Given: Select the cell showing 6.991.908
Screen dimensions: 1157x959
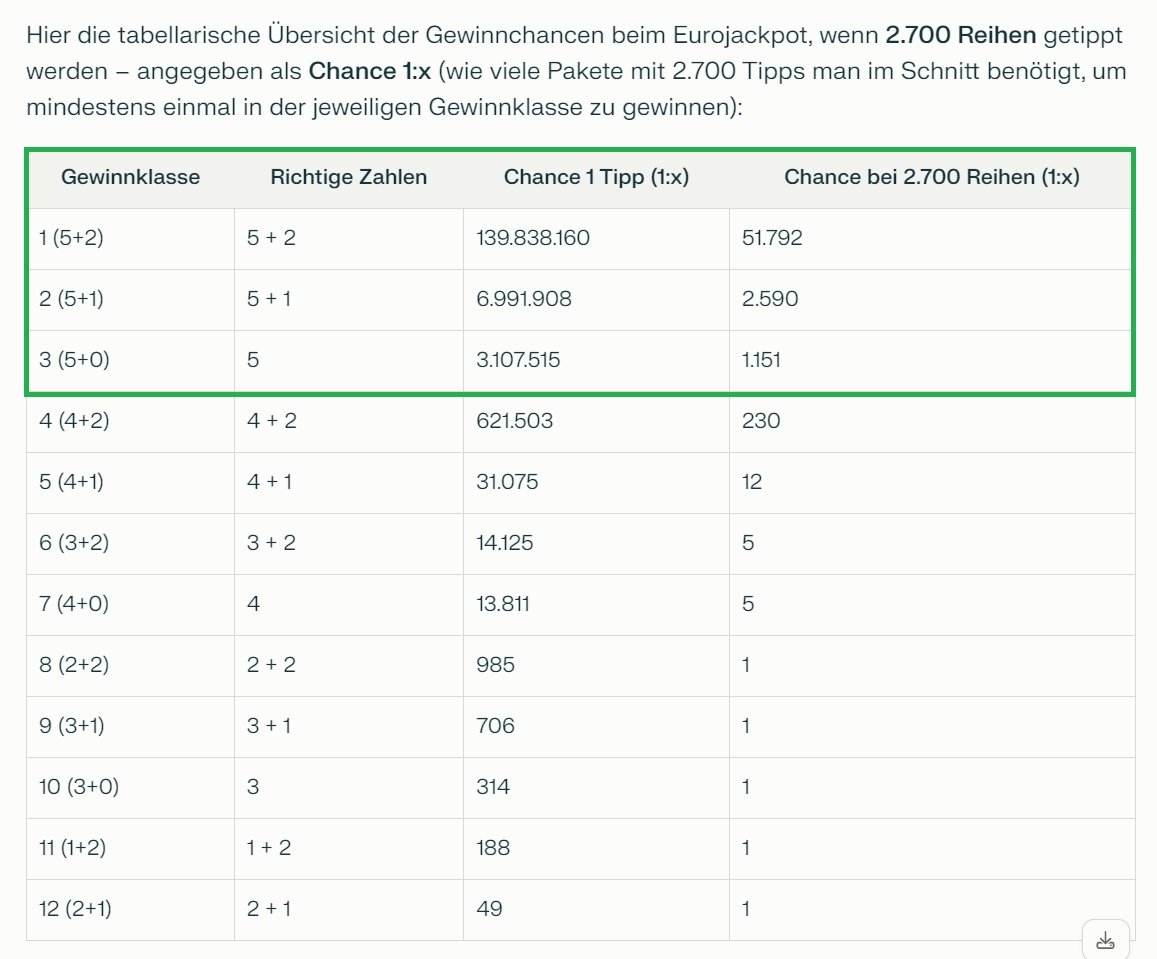Looking at the screenshot, I should [524, 299].
